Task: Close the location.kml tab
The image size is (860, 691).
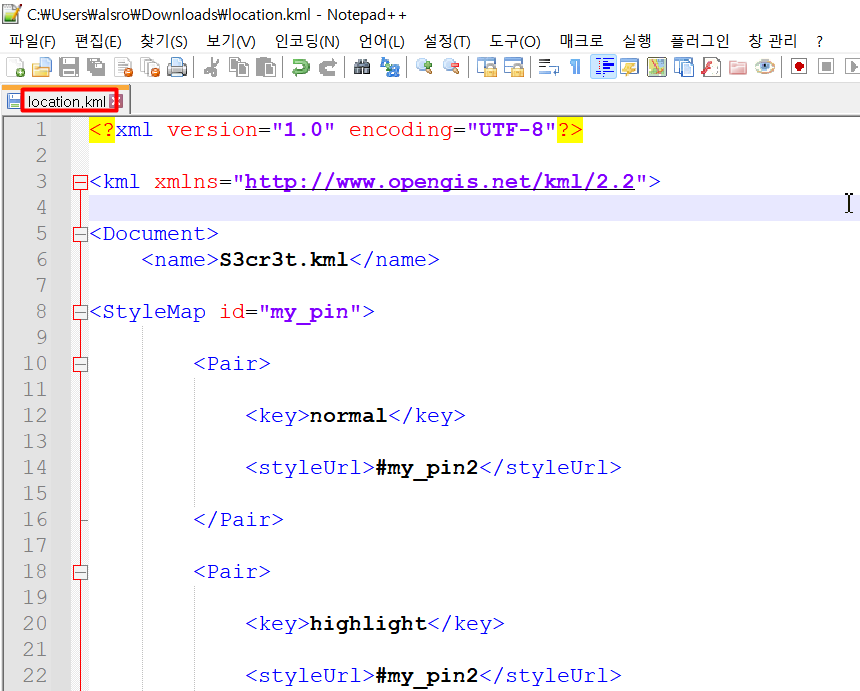Action: (x=116, y=101)
